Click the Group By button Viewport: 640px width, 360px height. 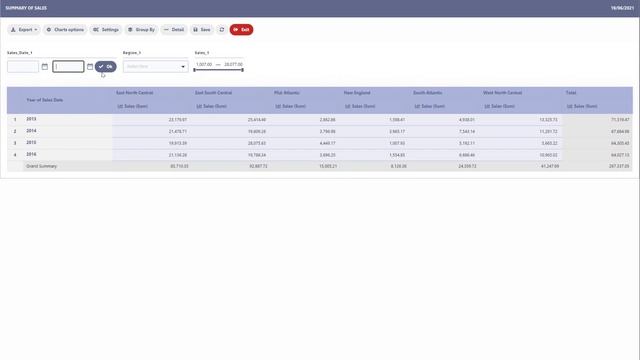click(x=141, y=30)
